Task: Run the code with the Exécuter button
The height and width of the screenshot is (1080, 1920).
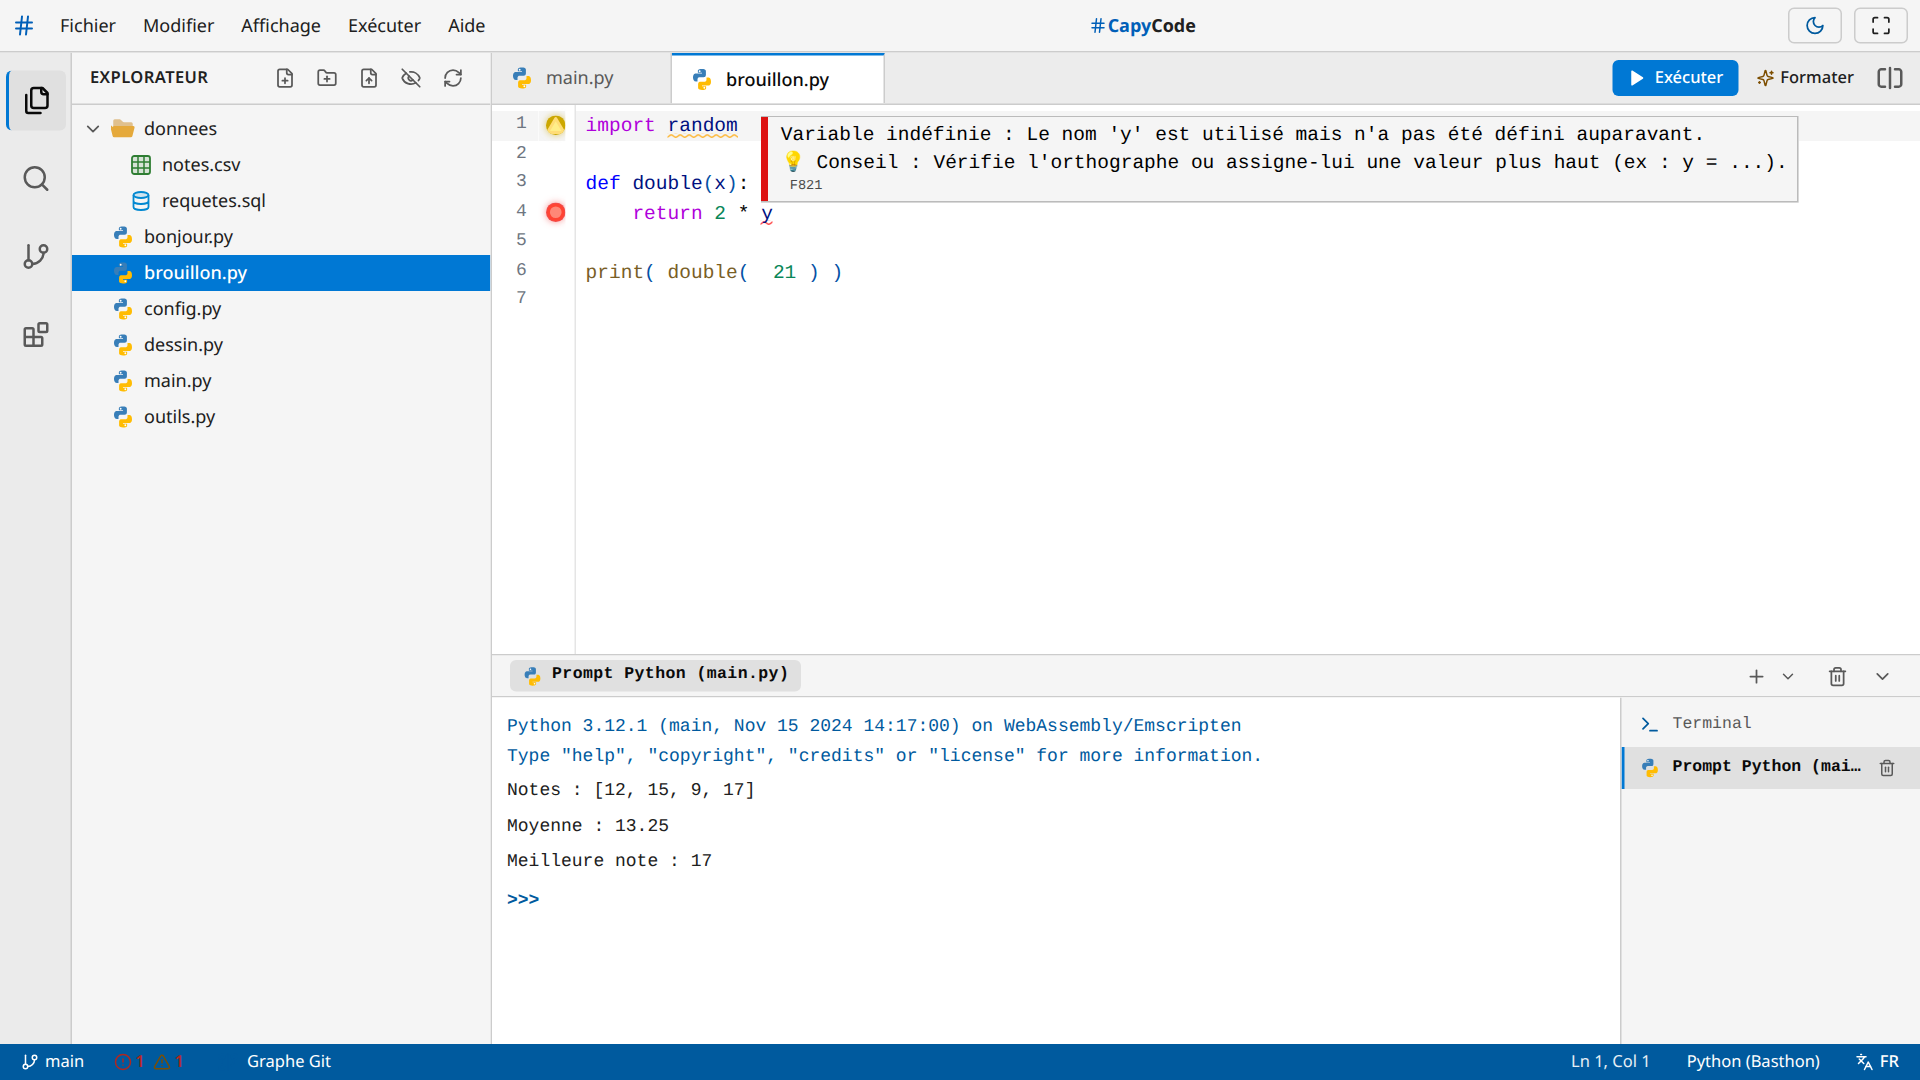Action: tap(1675, 78)
